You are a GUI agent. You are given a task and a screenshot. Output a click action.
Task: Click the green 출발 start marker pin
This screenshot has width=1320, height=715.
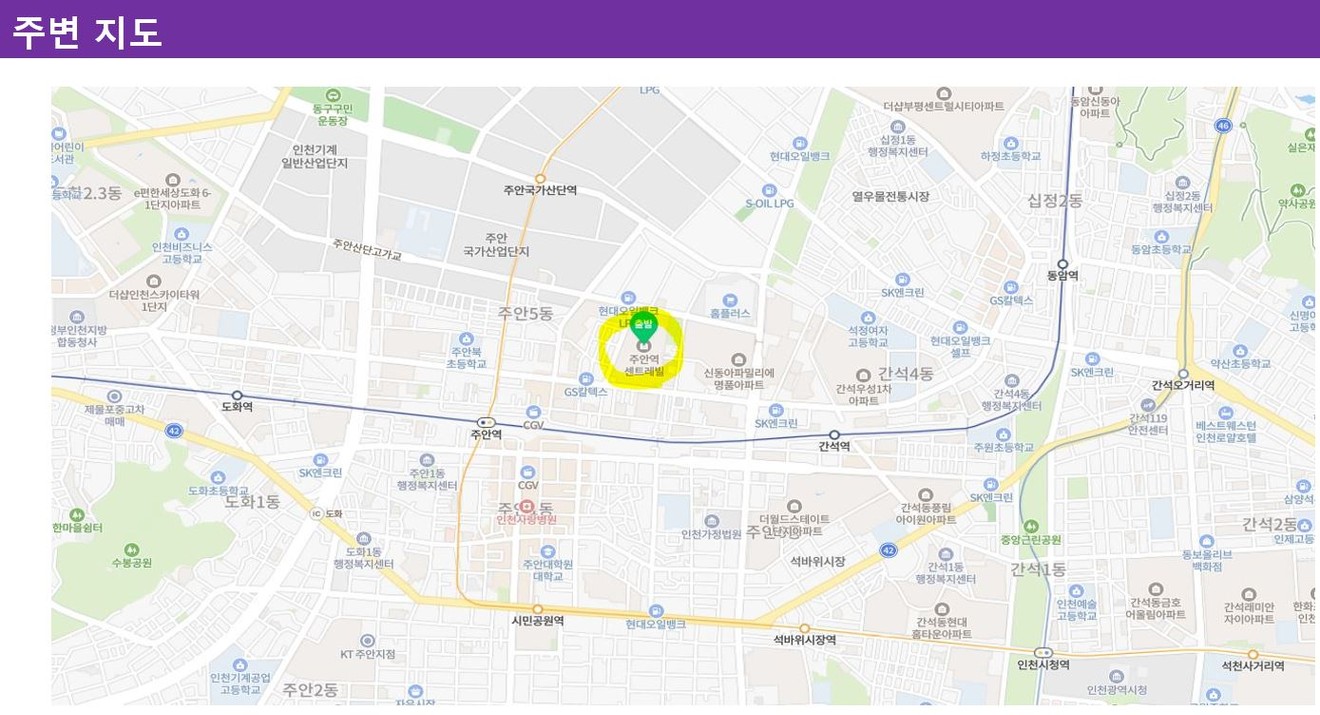coord(642,324)
